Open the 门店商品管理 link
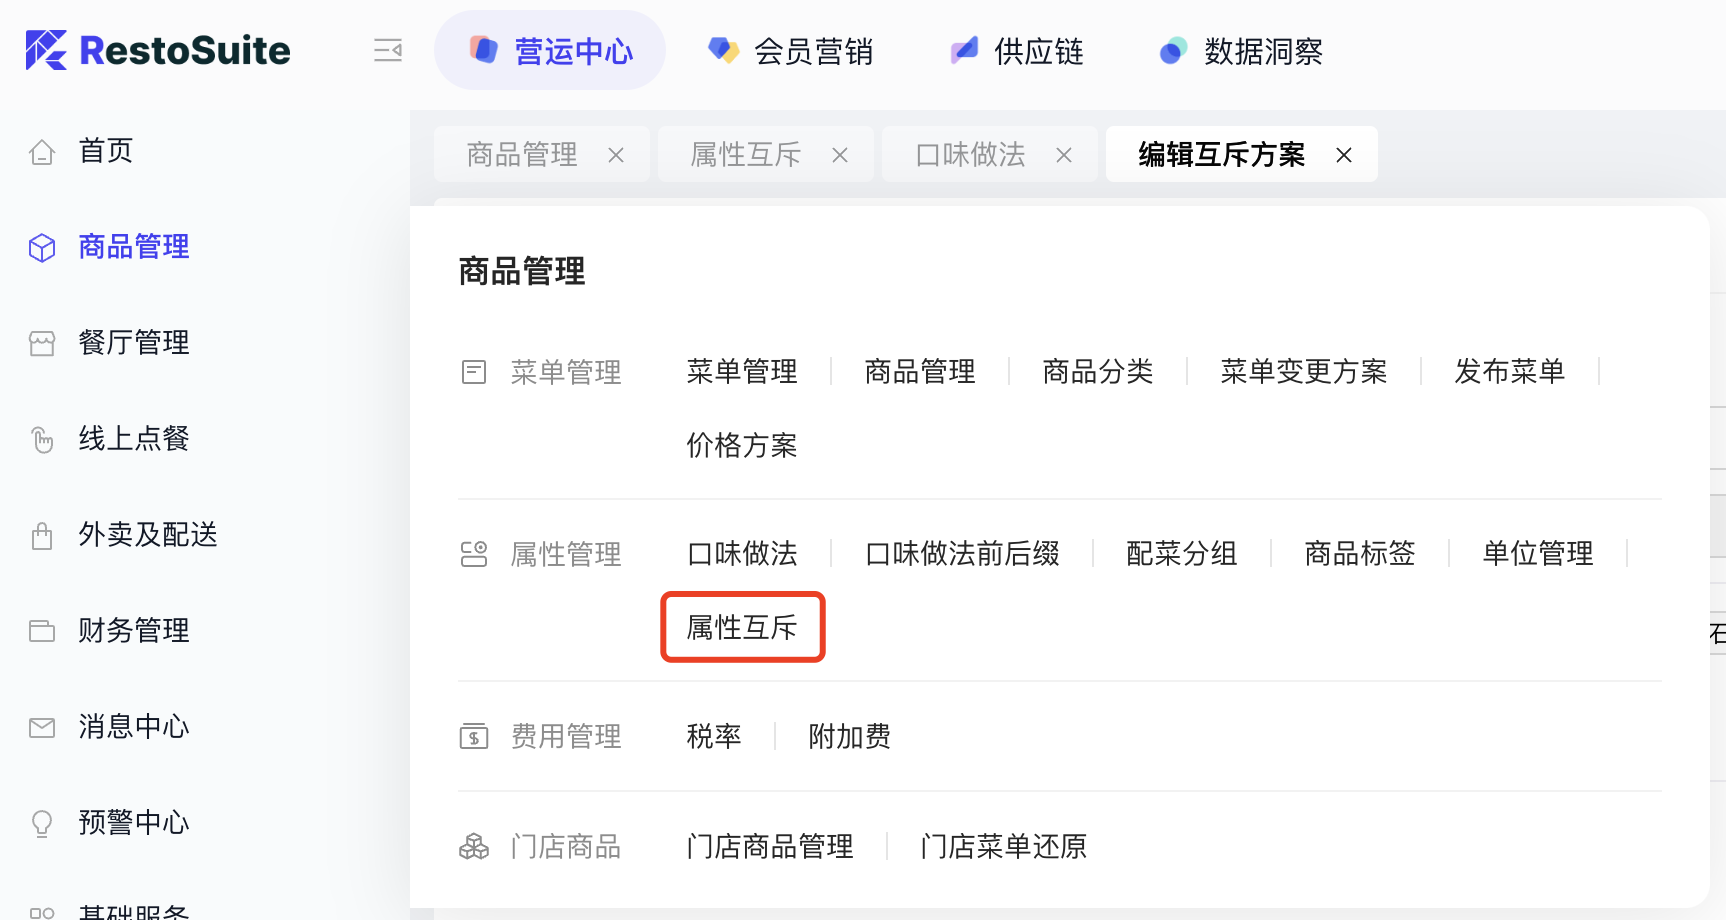Screen dimensions: 1726x920 tap(770, 847)
